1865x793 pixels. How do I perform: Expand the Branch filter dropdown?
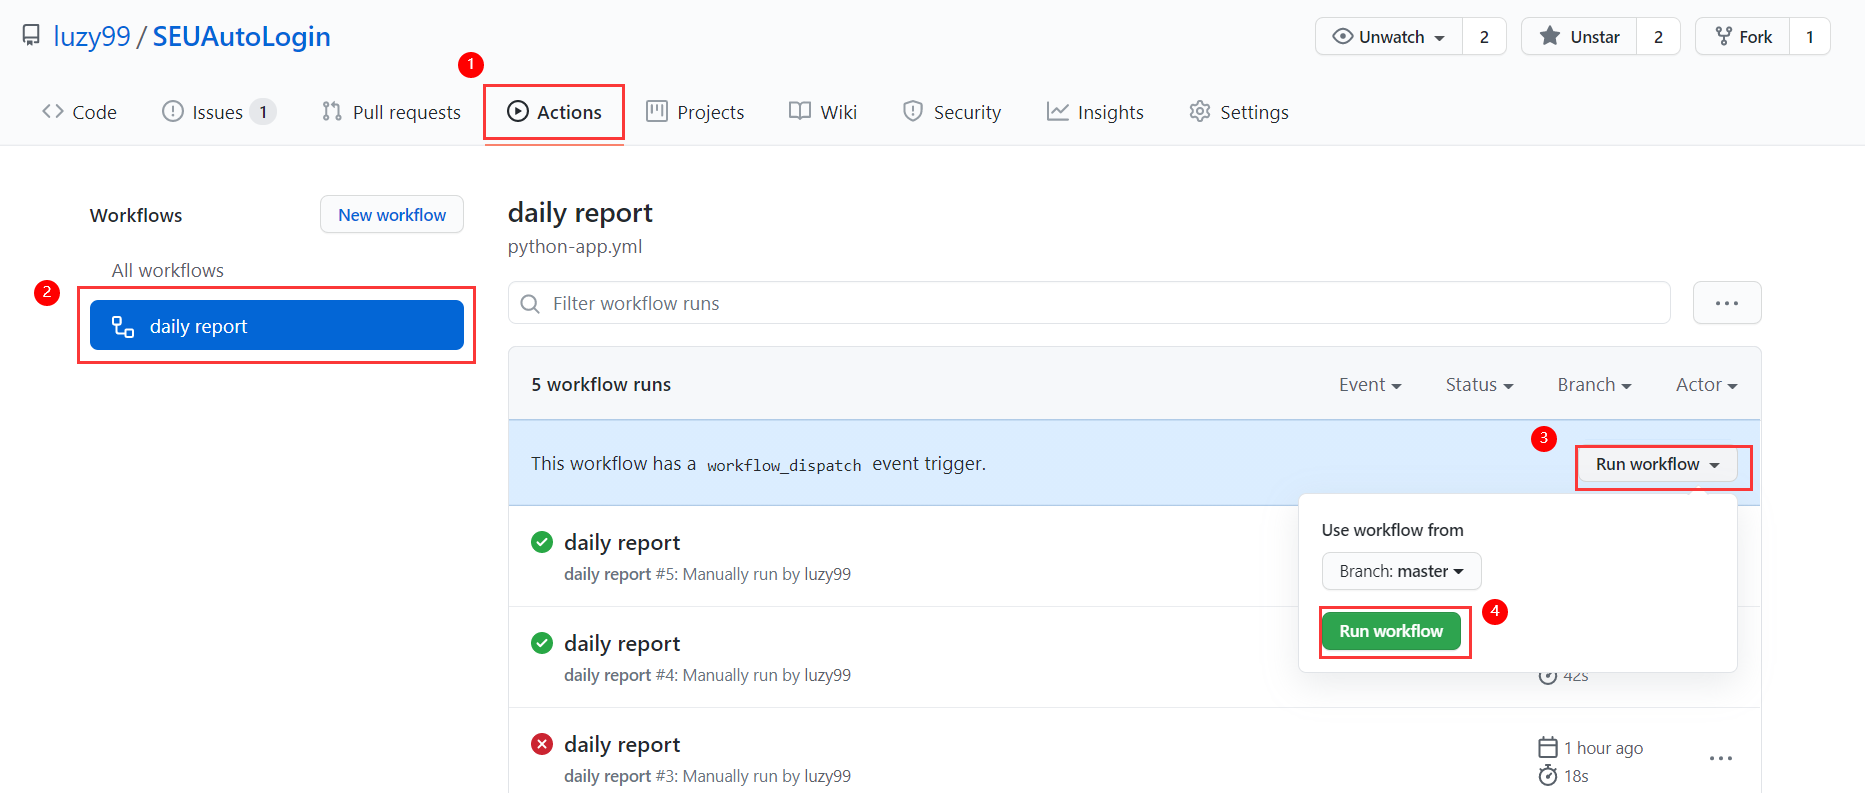[x=1594, y=385]
